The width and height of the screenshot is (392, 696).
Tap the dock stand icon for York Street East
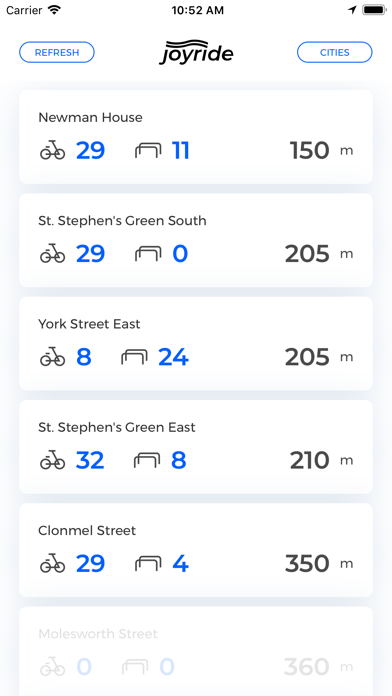135,357
